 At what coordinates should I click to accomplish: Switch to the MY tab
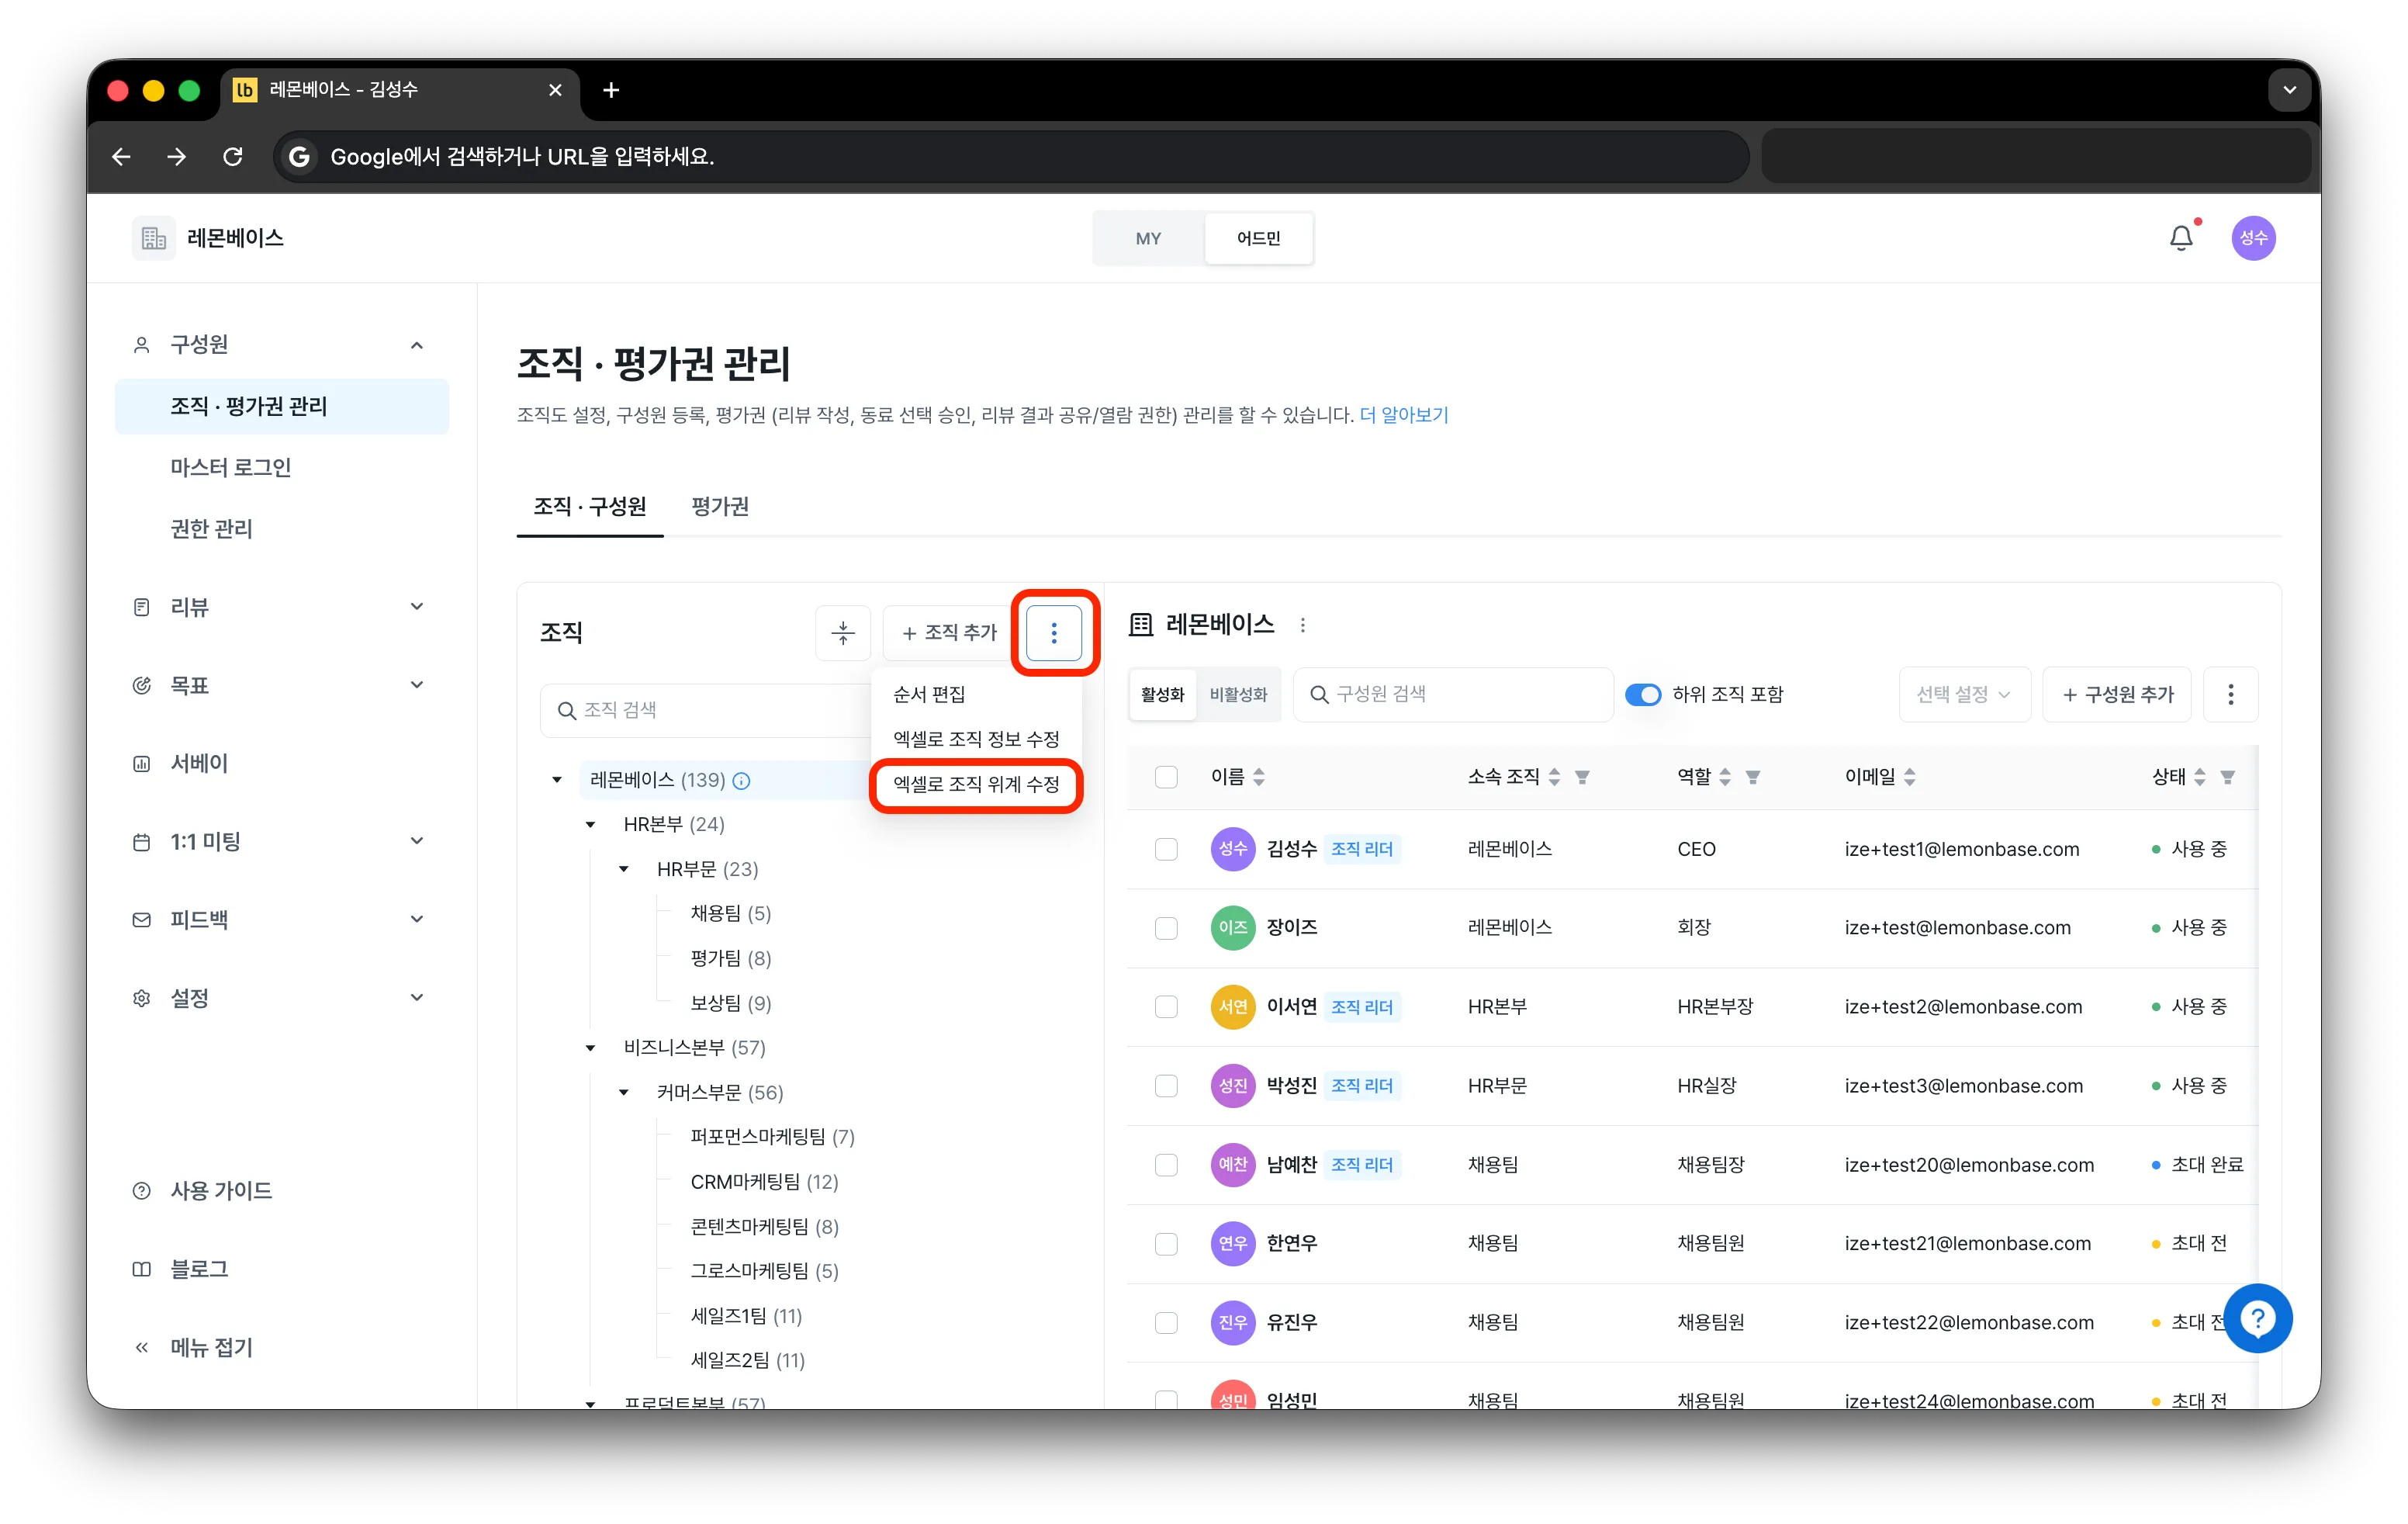tap(1148, 239)
